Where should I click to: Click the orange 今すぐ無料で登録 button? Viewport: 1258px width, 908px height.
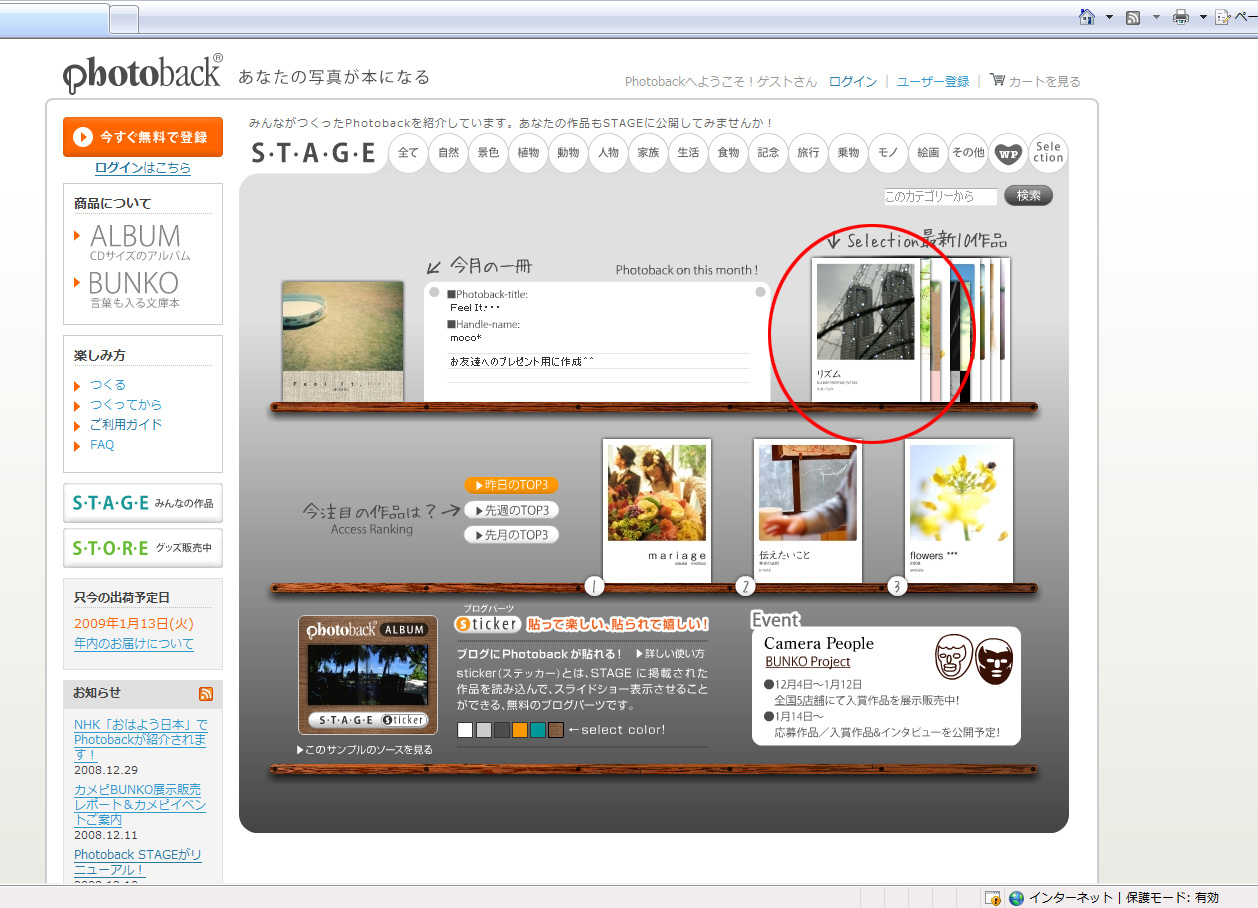[x=142, y=137]
